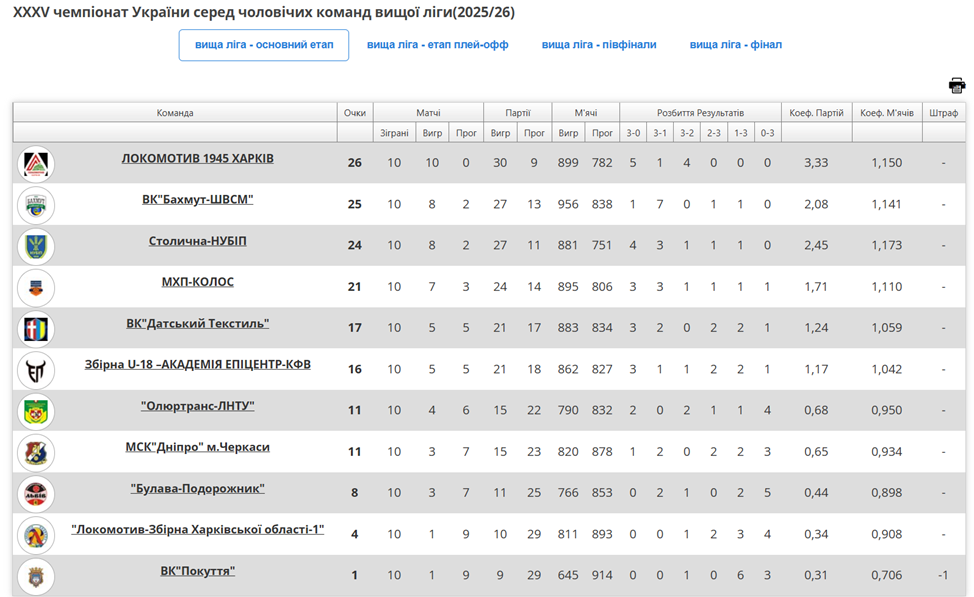Click the ВК"Датський Текстиль" team logo
Screen dimensions: 974x597
pos(36,329)
